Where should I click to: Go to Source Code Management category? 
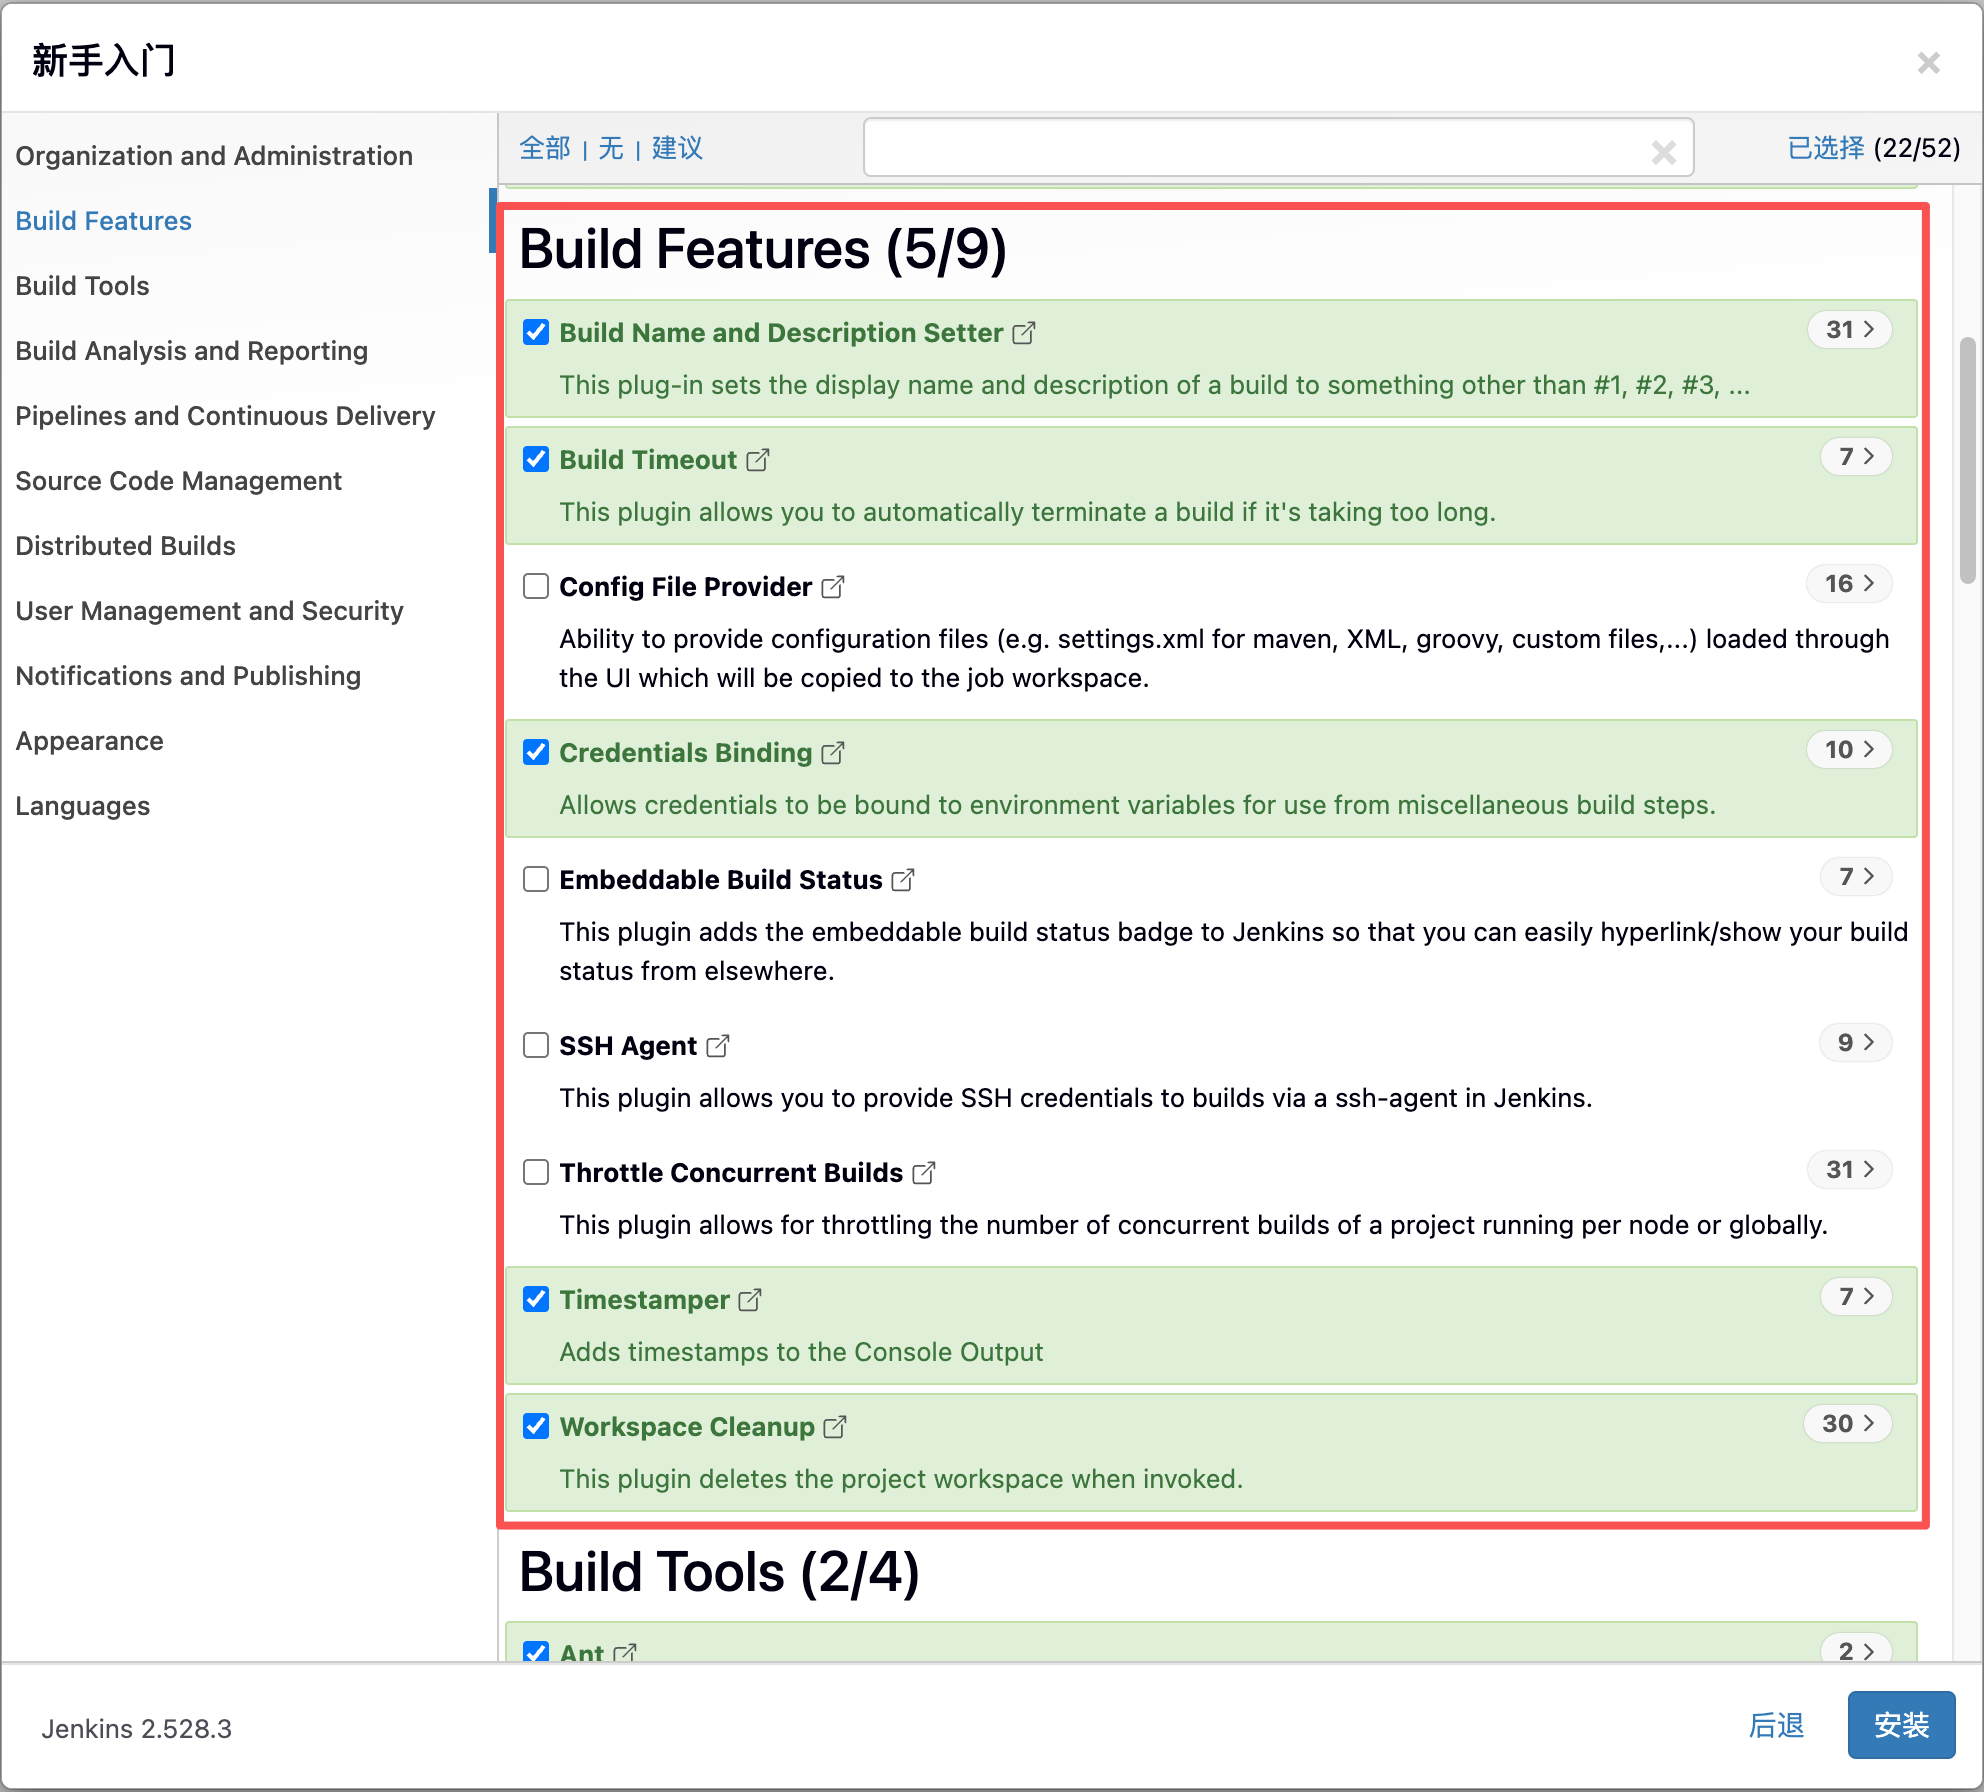(x=179, y=481)
